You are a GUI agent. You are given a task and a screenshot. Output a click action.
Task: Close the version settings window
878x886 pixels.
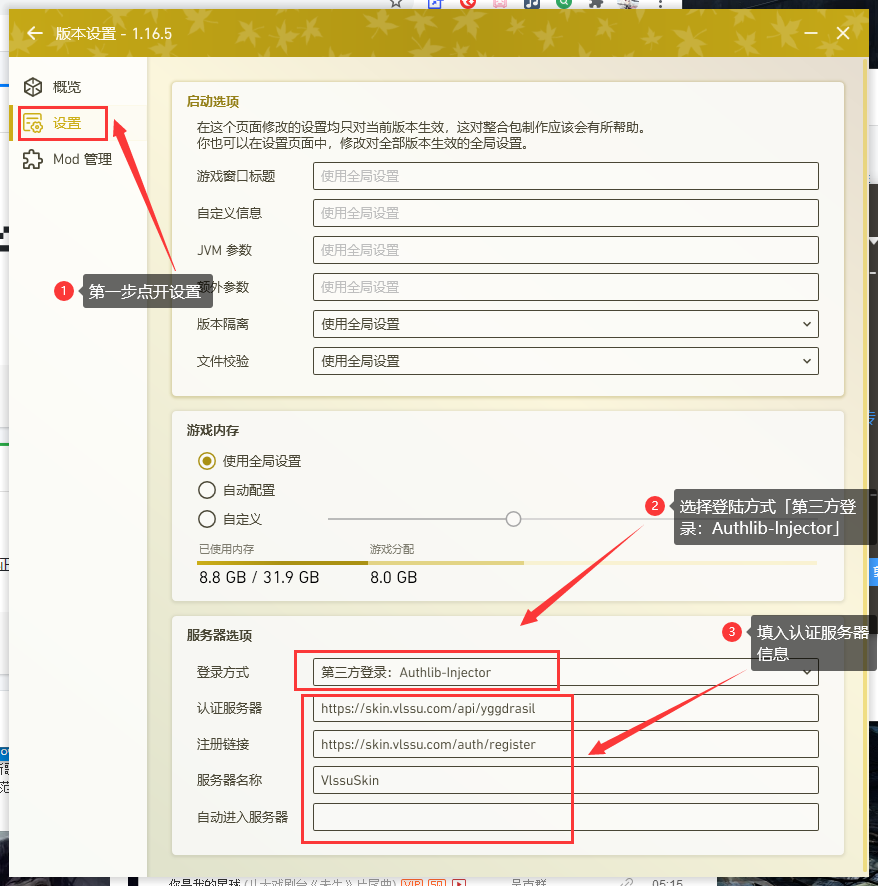843,33
